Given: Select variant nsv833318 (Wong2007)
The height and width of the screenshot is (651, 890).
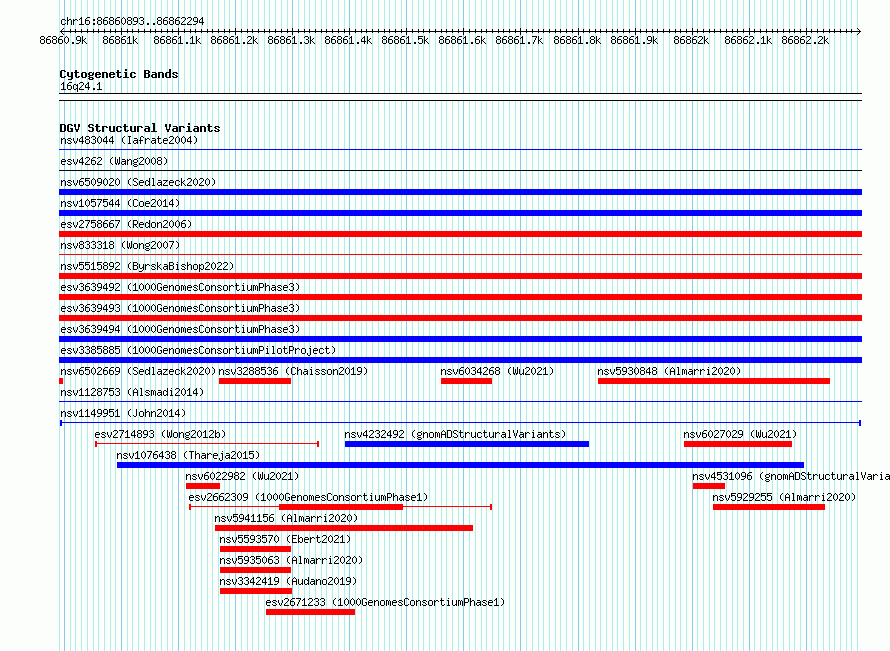Looking at the screenshot, I should tap(120, 245).
